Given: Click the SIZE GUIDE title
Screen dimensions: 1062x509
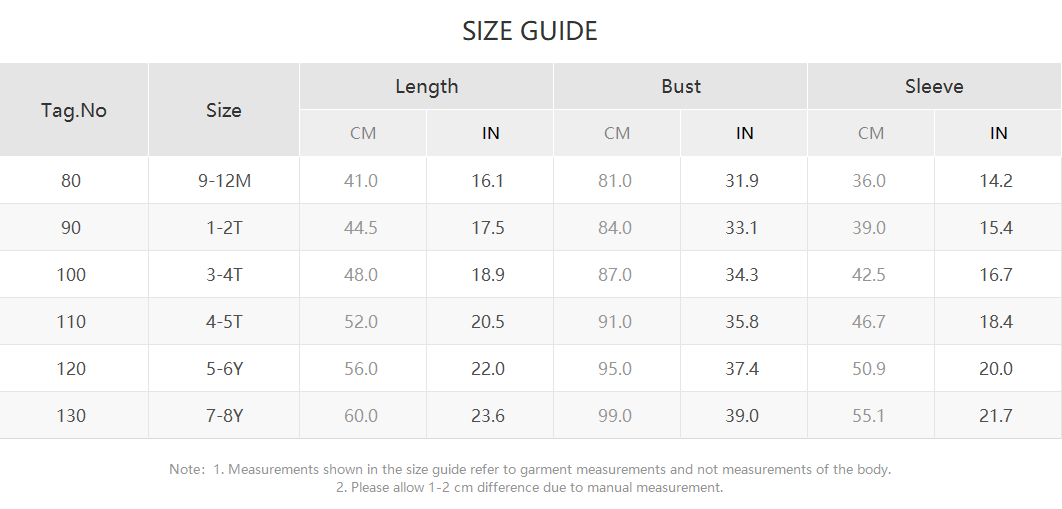Looking at the screenshot, I should click(530, 31).
